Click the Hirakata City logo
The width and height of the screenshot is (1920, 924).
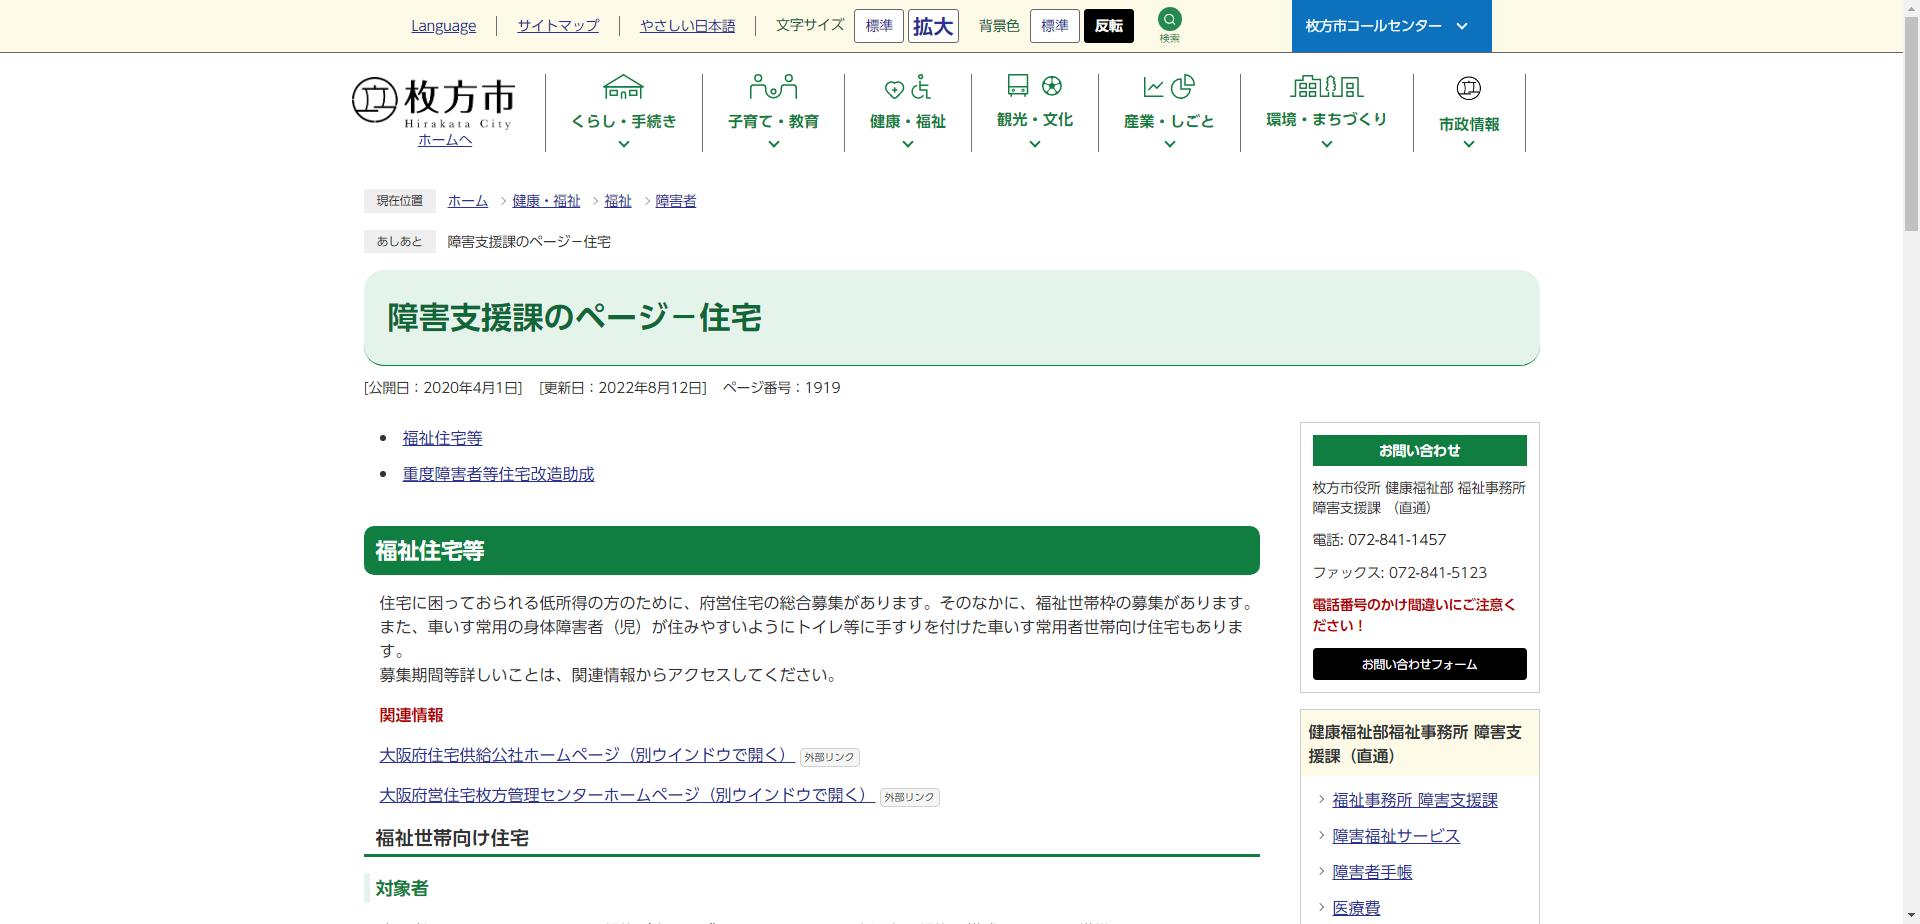(x=433, y=104)
